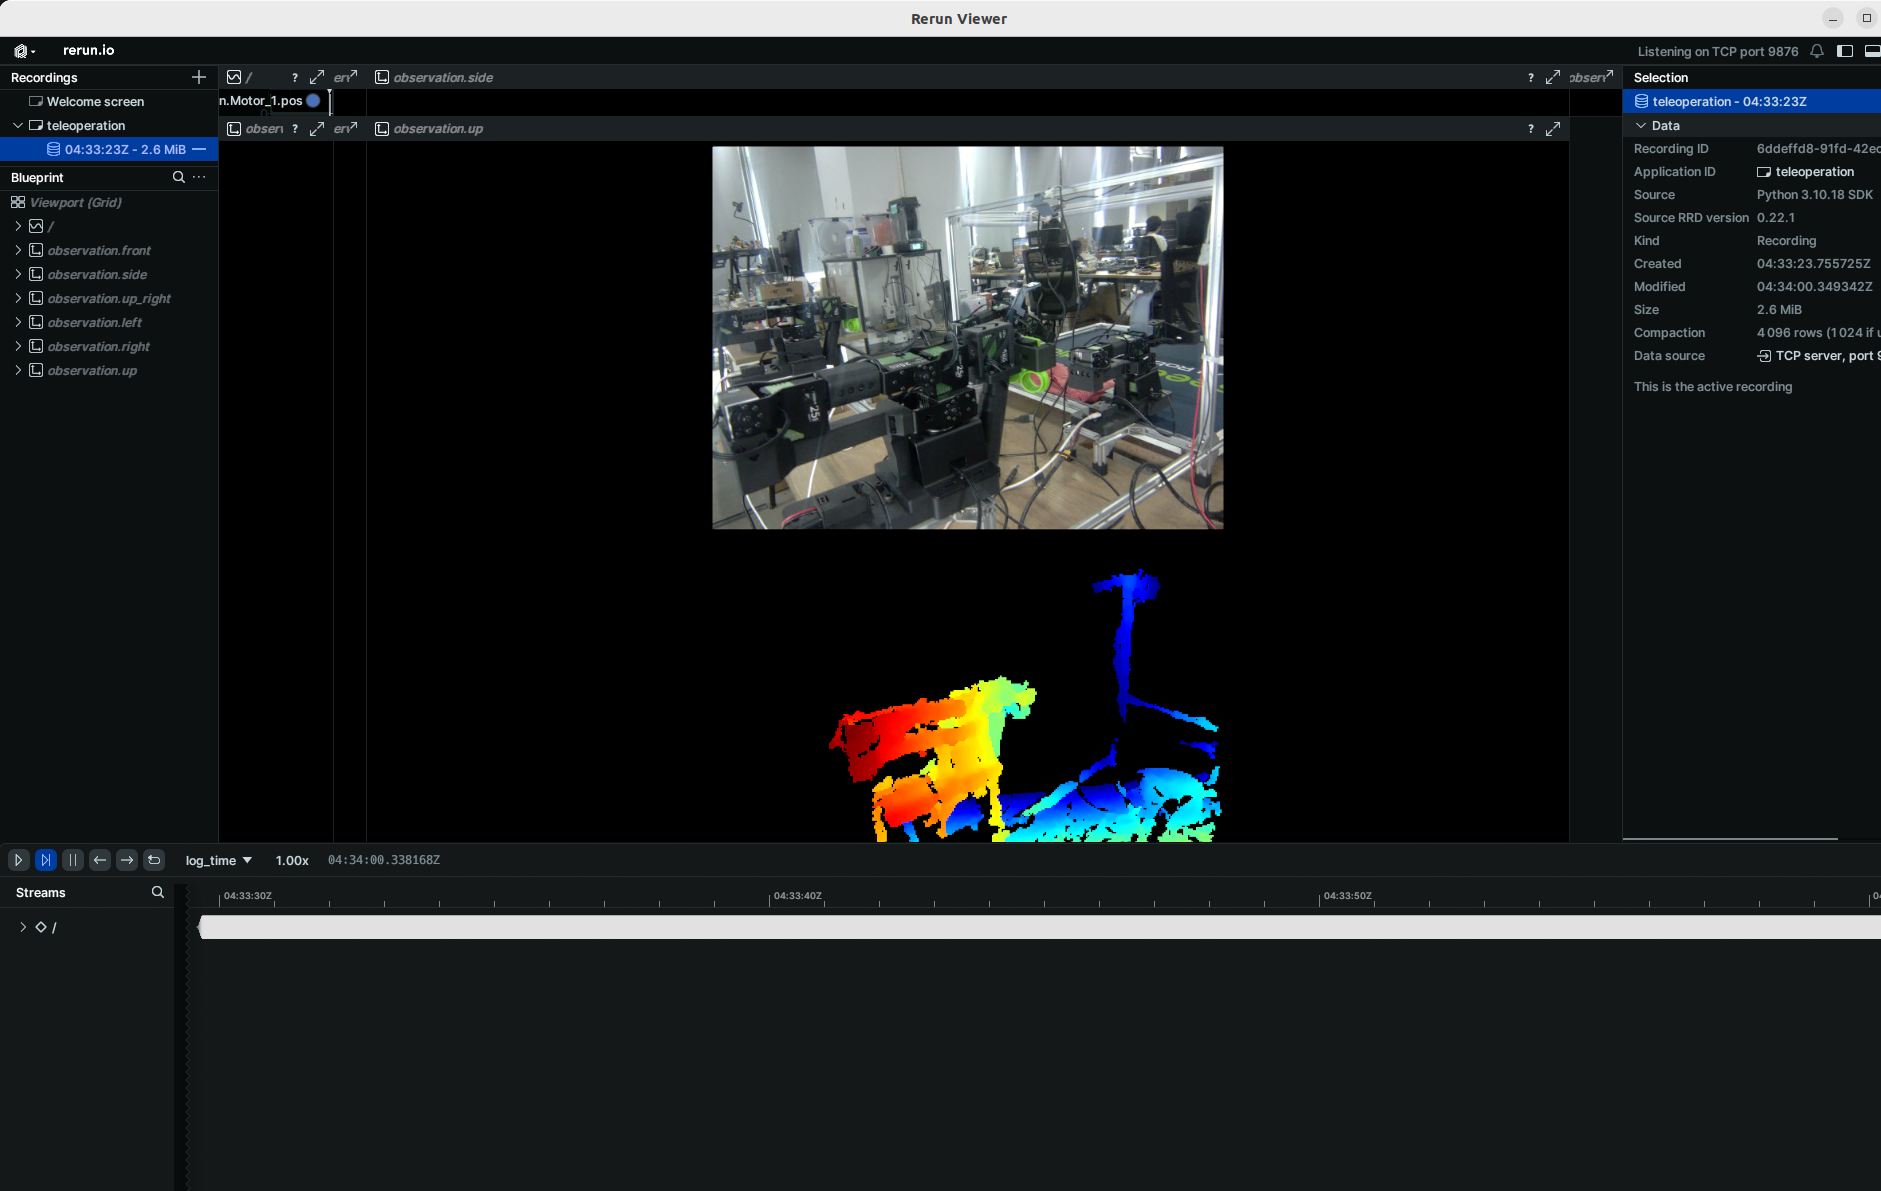The height and width of the screenshot is (1191, 1881).
Task: Maximize the observation.up view
Action: 1553,129
